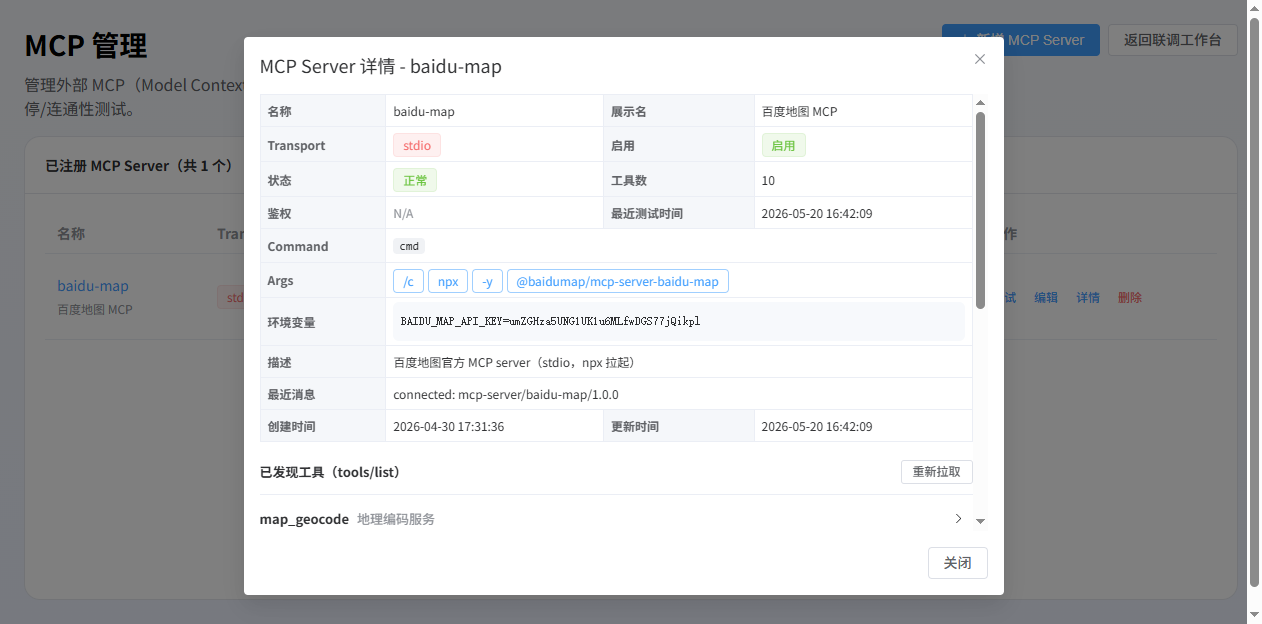Click the name value baidu-map in details table

tap(424, 111)
